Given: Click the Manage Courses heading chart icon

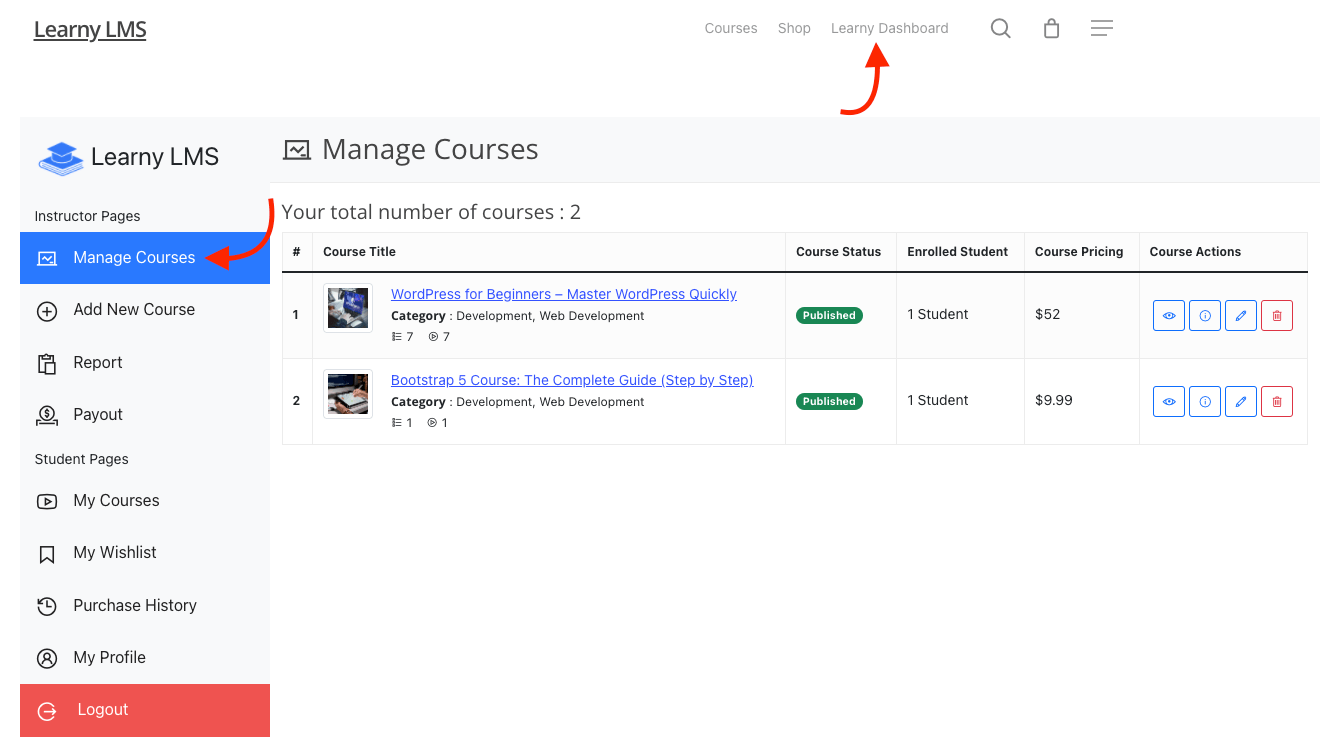Looking at the screenshot, I should tap(297, 150).
